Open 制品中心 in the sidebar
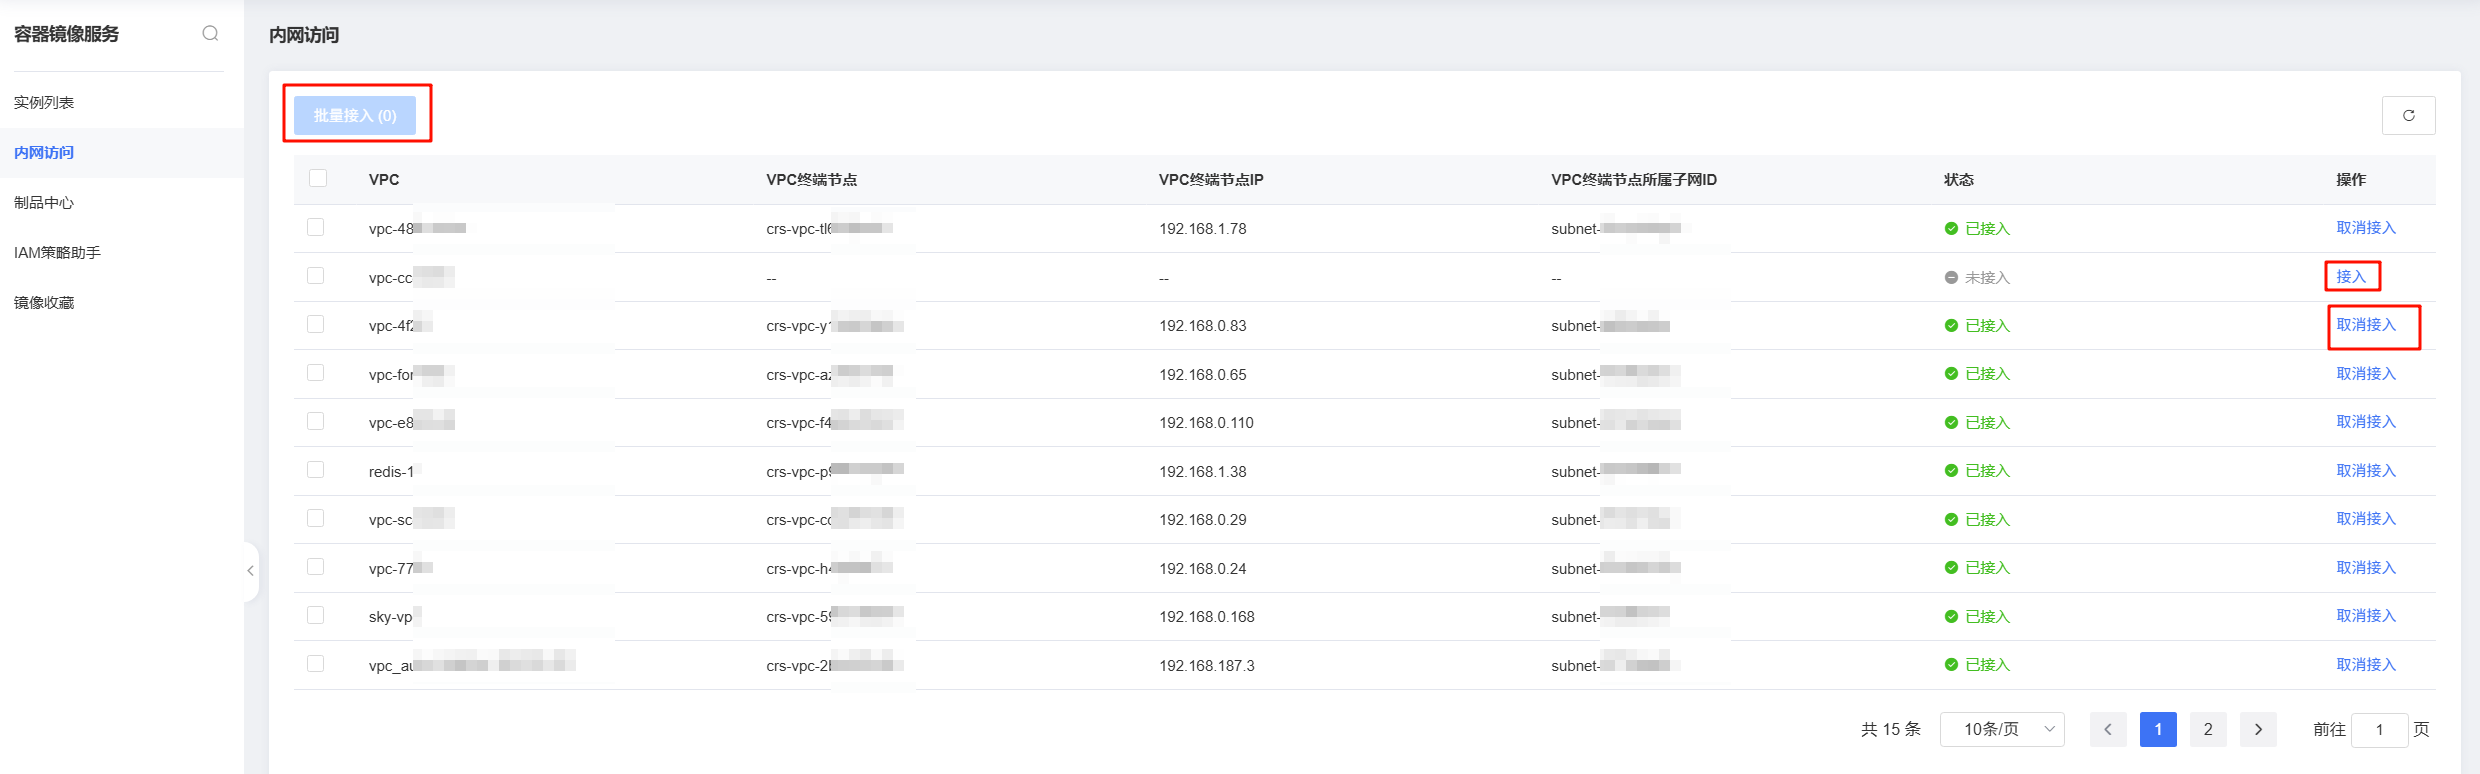2480x774 pixels. tap(44, 203)
